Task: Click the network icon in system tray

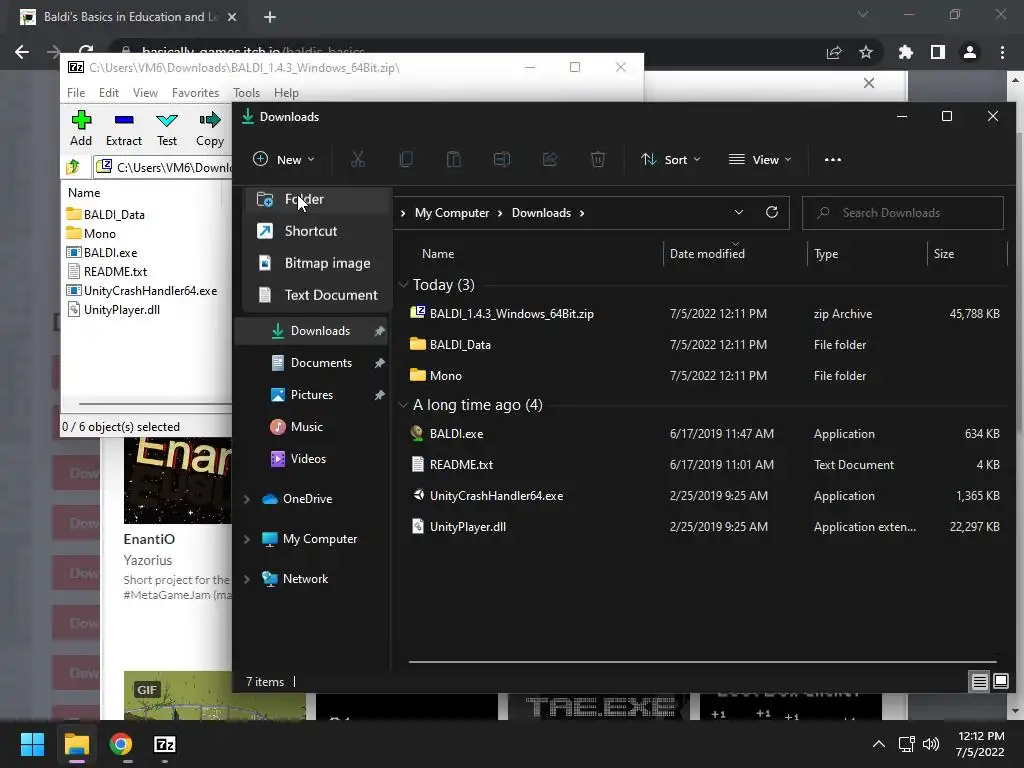Action: pos(906,744)
